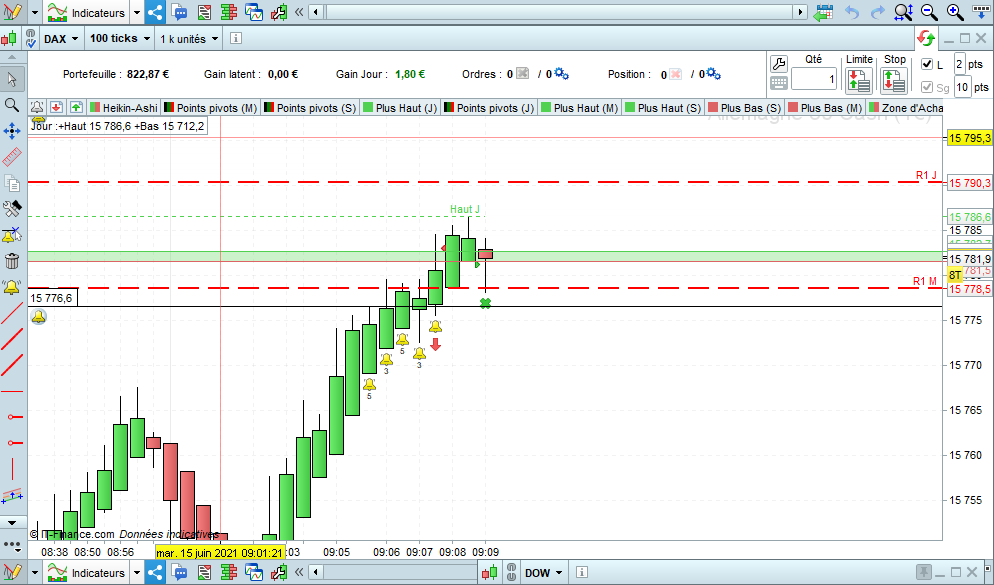Screen dimensions: 994x585
Task: Open the order list icon in the top toolbar
Action: point(204,12)
